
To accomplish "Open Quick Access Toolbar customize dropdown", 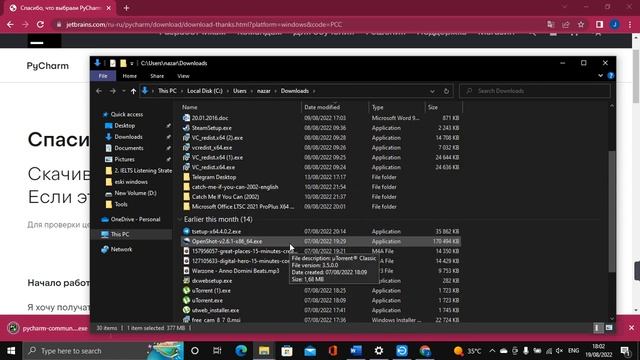I will coord(132,64).
